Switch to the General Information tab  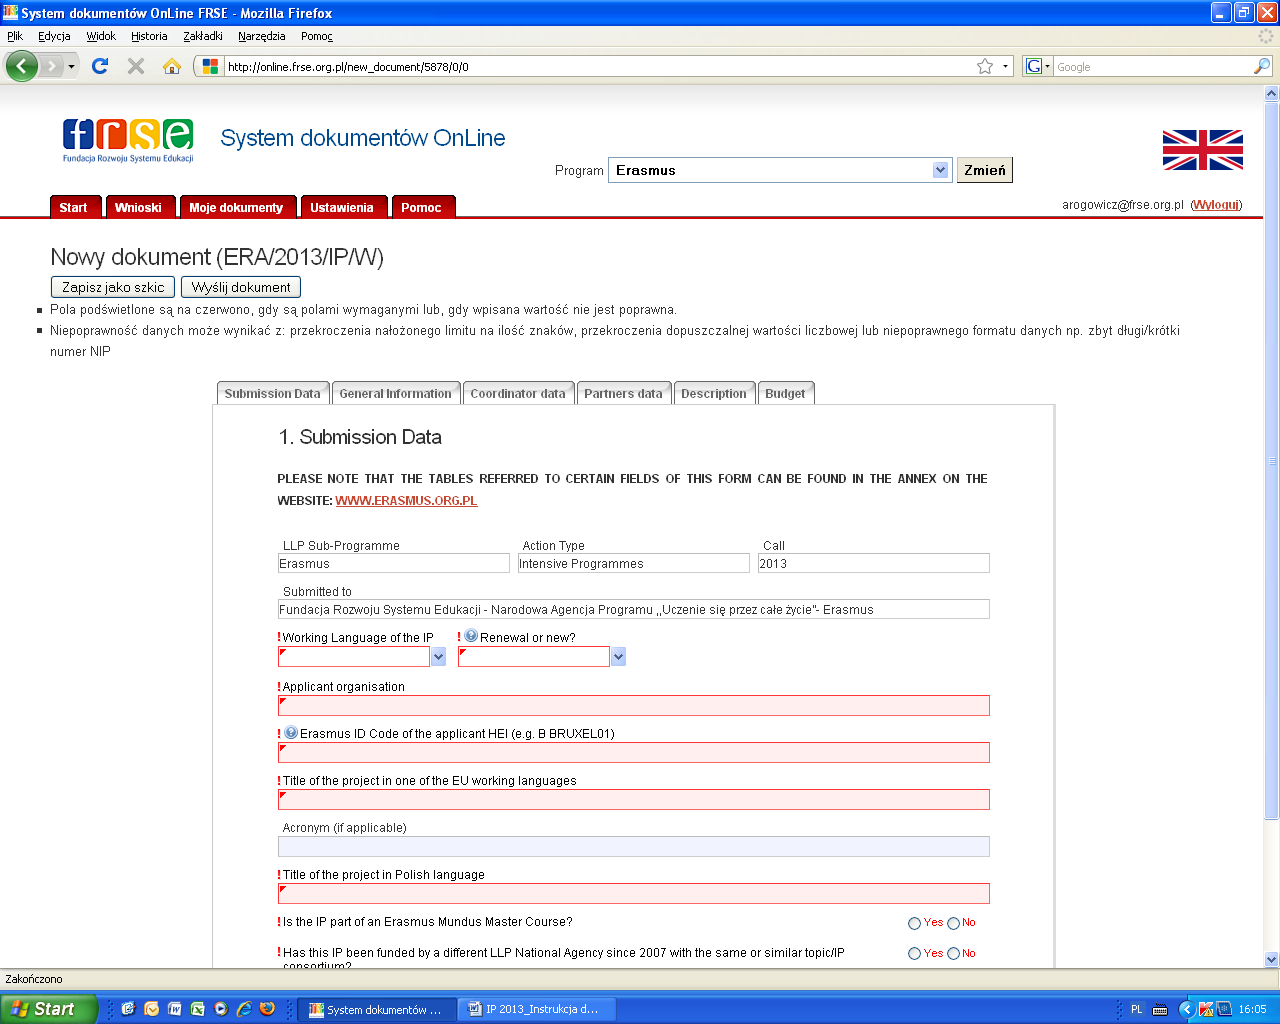click(x=396, y=393)
